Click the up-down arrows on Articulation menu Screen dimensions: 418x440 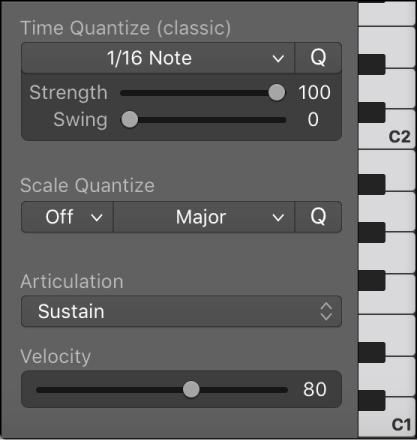(326, 311)
